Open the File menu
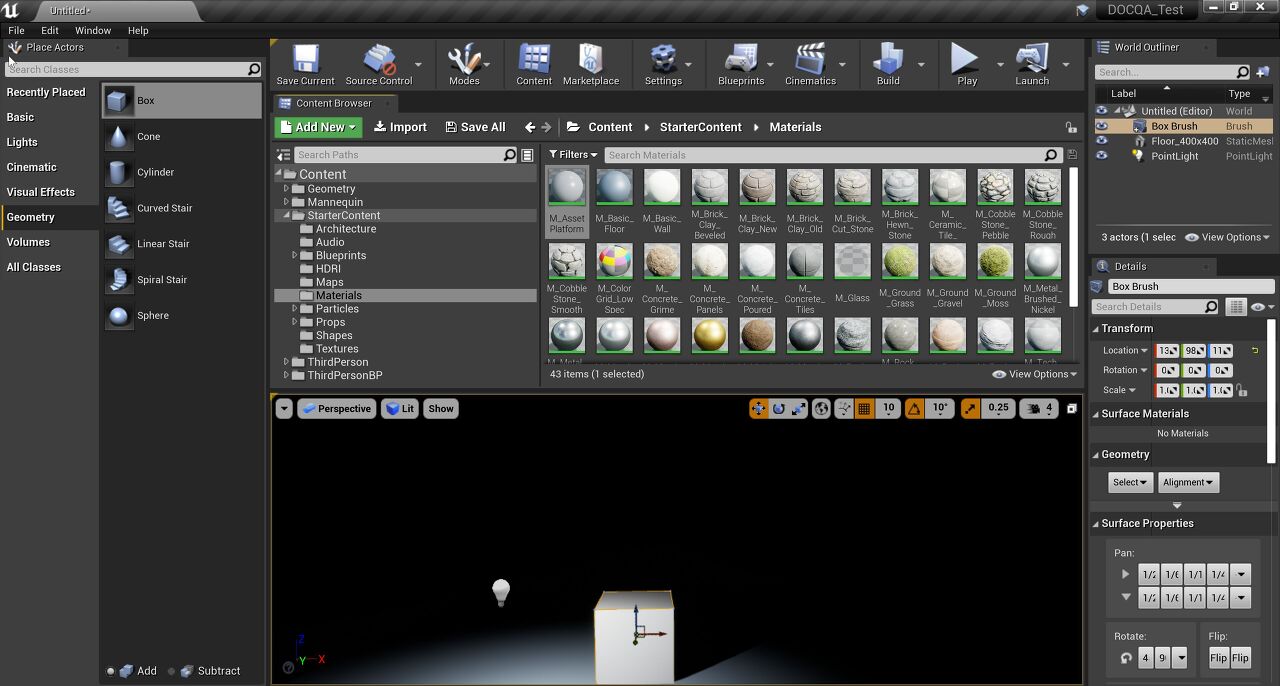This screenshot has width=1280, height=686. [16, 30]
